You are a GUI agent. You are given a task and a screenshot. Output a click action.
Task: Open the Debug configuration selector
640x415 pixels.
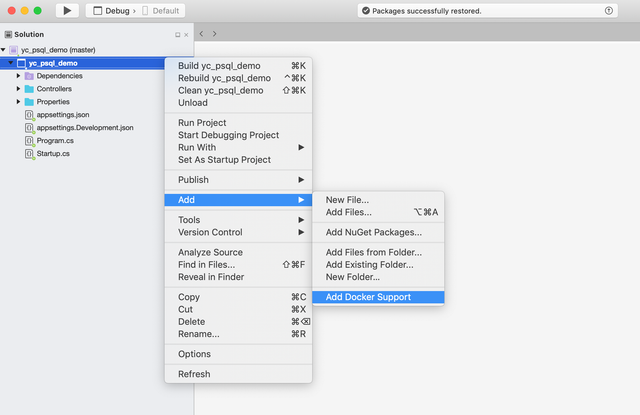pos(116,11)
